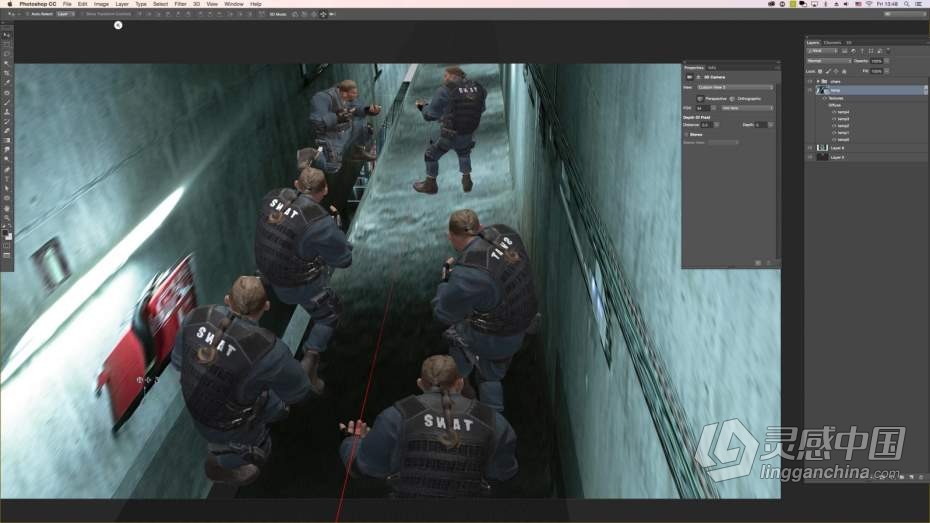Select Orthographic camera button
The width and height of the screenshot is (930, 523).
coord(732,98)
